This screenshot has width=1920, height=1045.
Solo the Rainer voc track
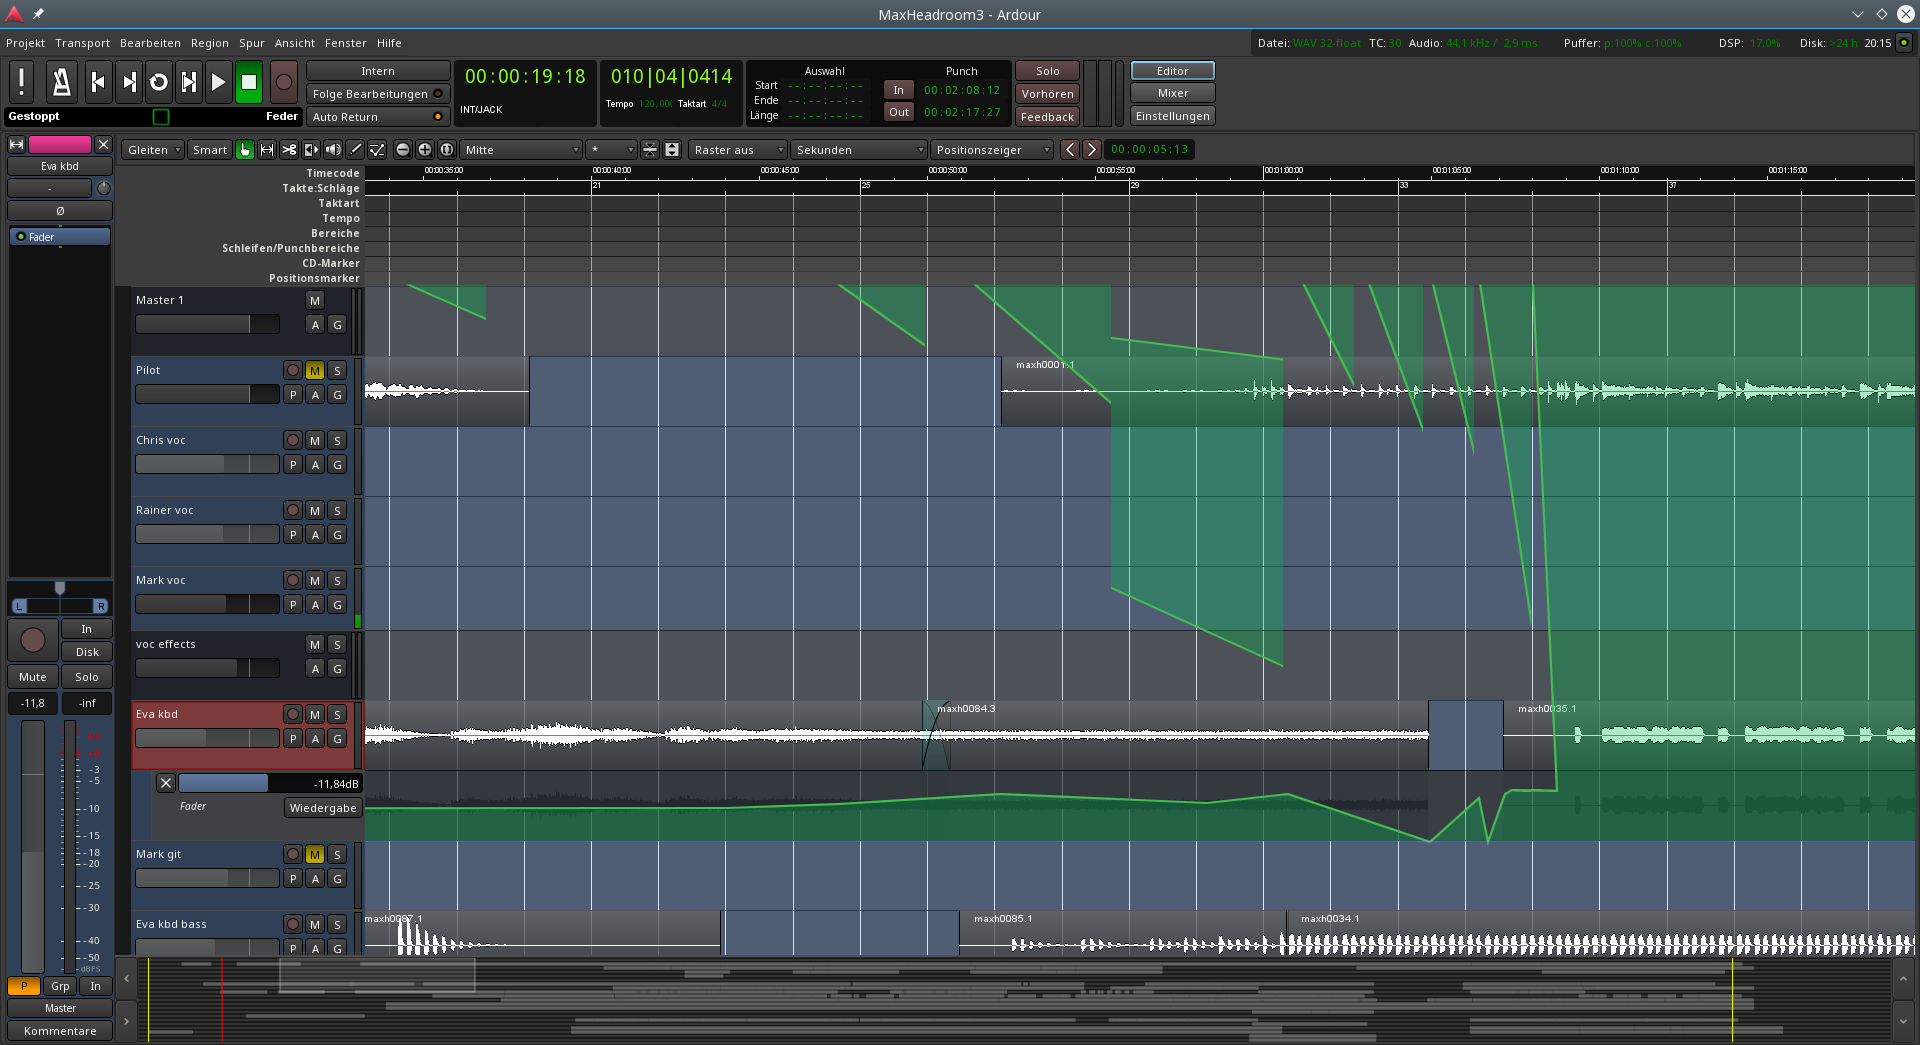pos(337,511)
